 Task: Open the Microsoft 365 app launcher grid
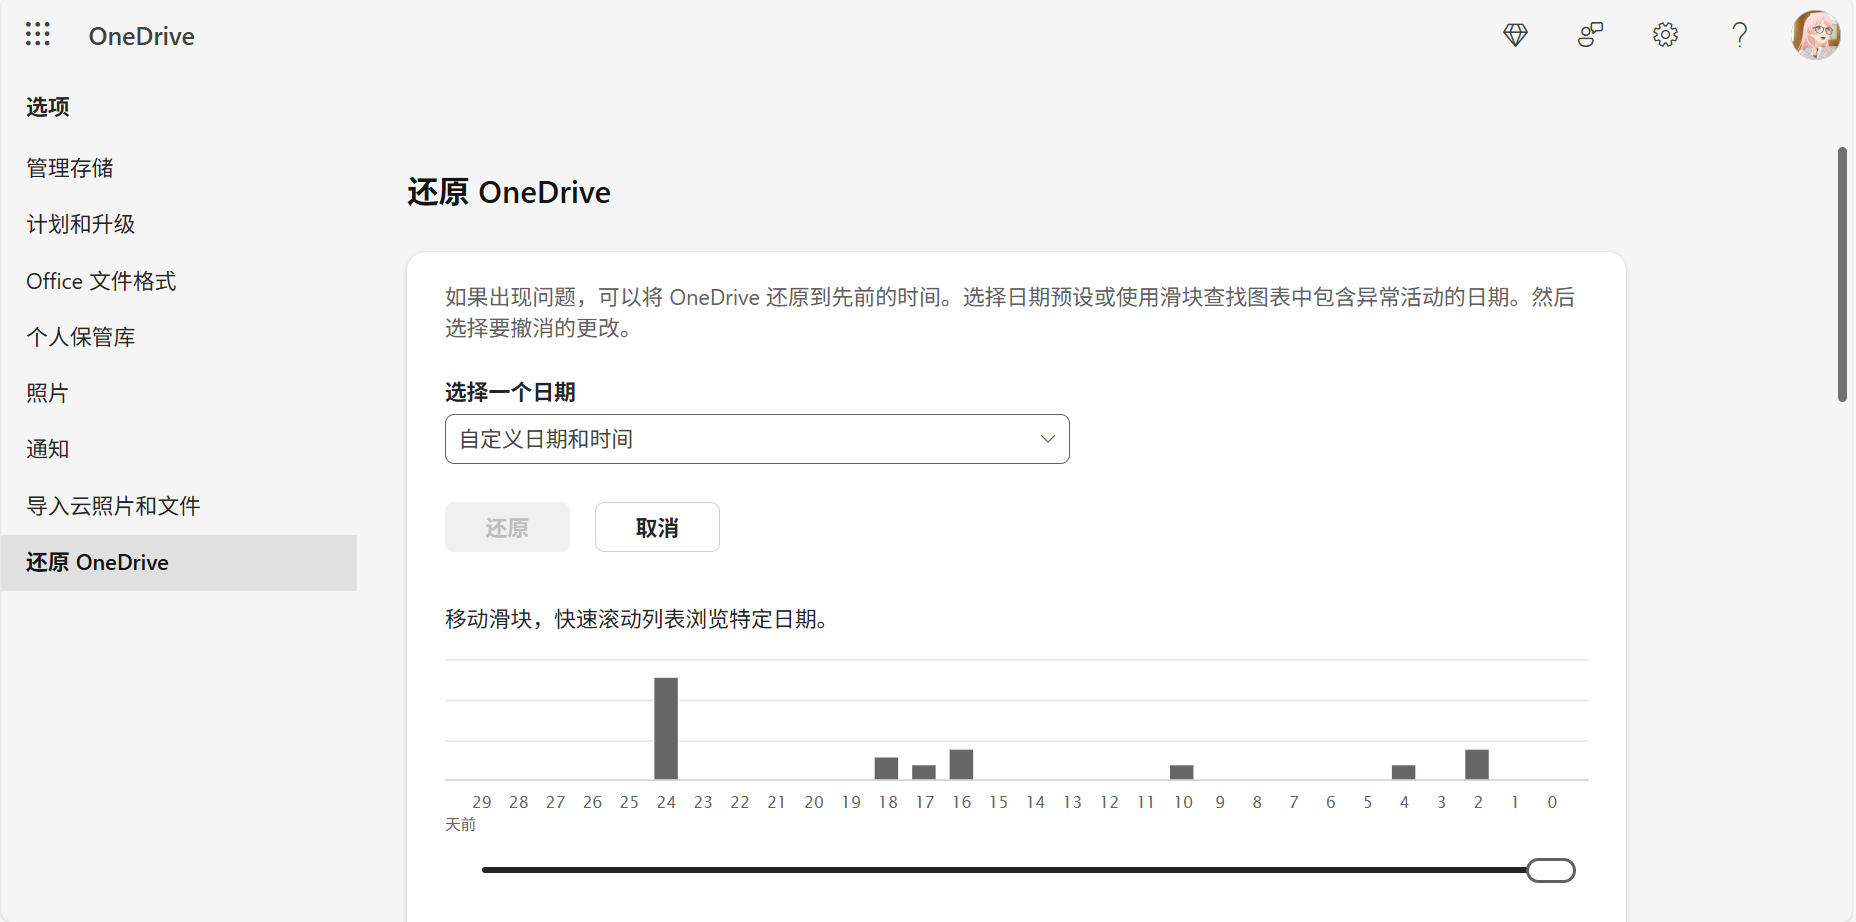pos(37,34)
